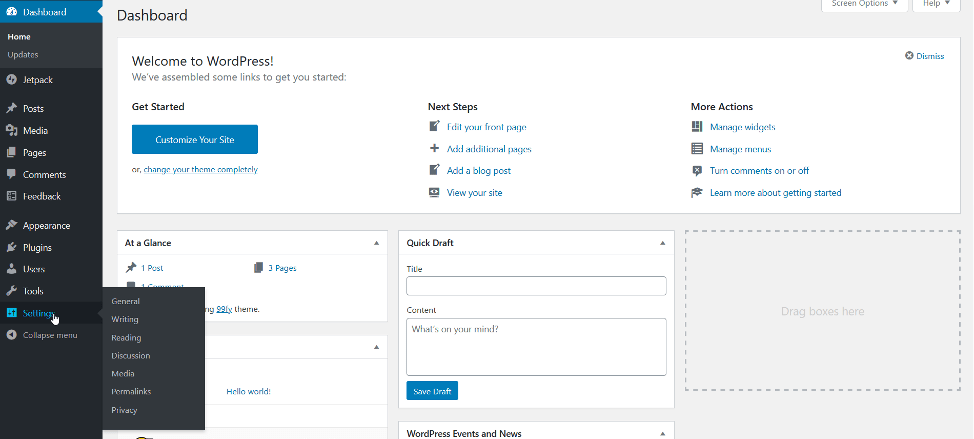This screenshot has width=974, height=439.
Task: Click the Settings sliders icon
Action: [x=11, y=313]
